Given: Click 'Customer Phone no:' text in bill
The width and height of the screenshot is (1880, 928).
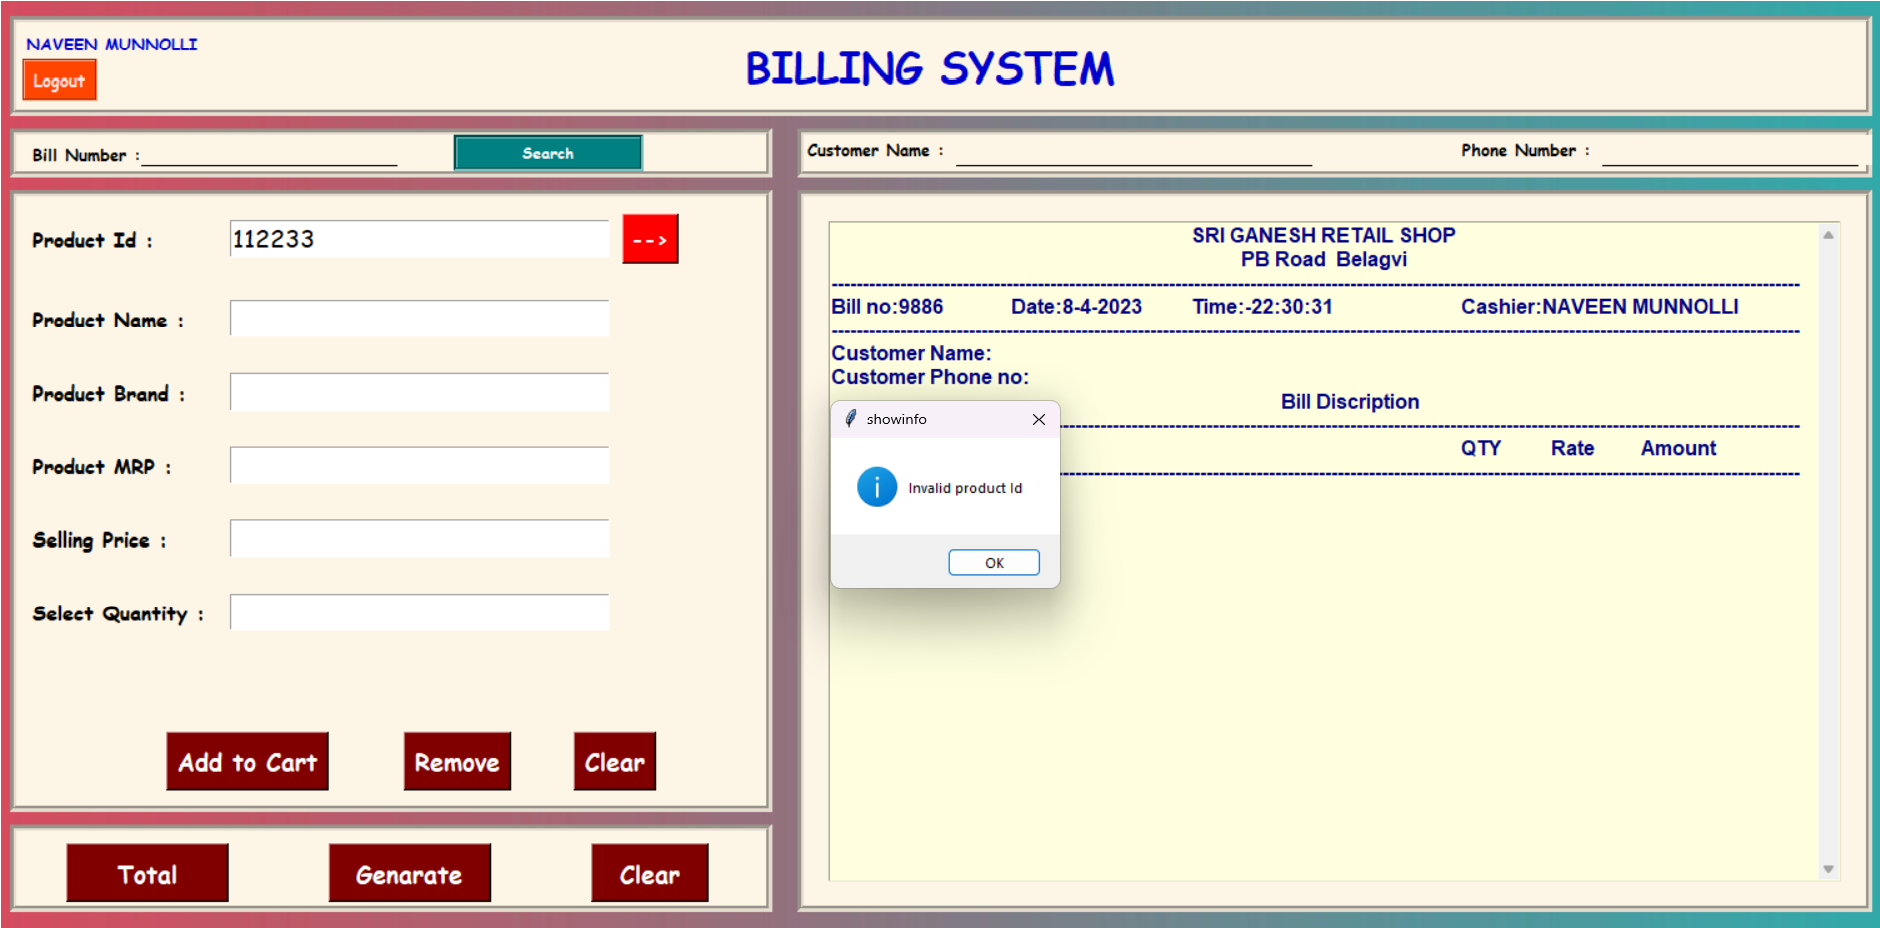Looking at the screenshot, I should click(x=930, y=377).
